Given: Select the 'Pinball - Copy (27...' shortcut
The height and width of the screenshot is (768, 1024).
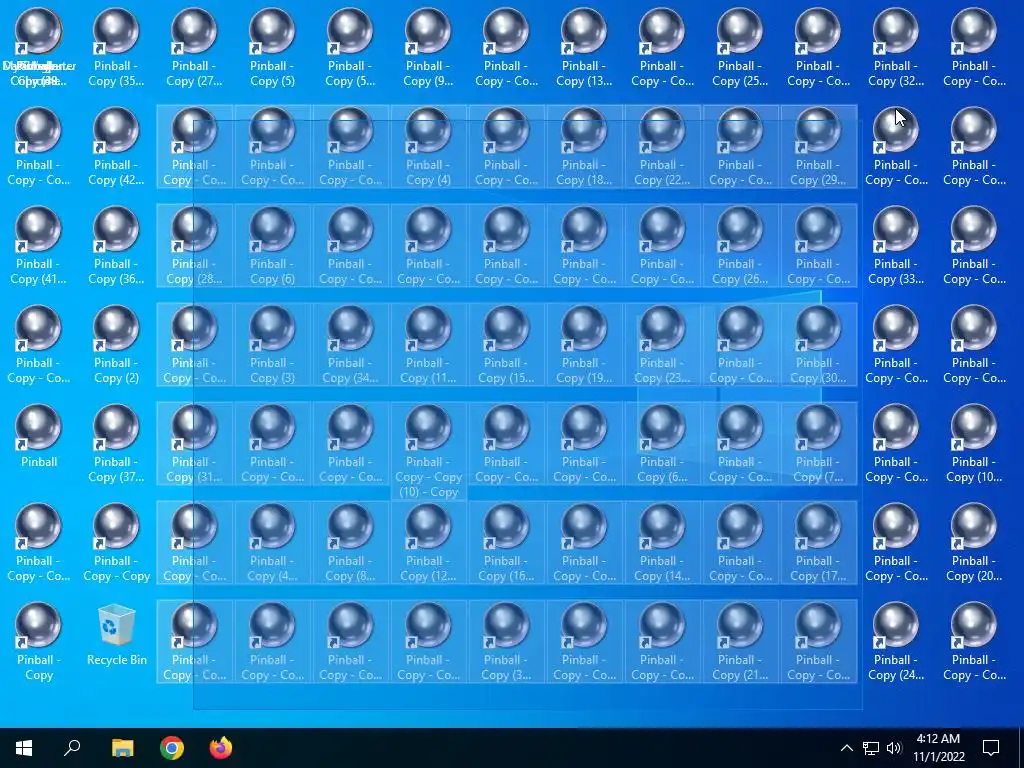Looking at the screenshot, I should [x=194, y=47].
